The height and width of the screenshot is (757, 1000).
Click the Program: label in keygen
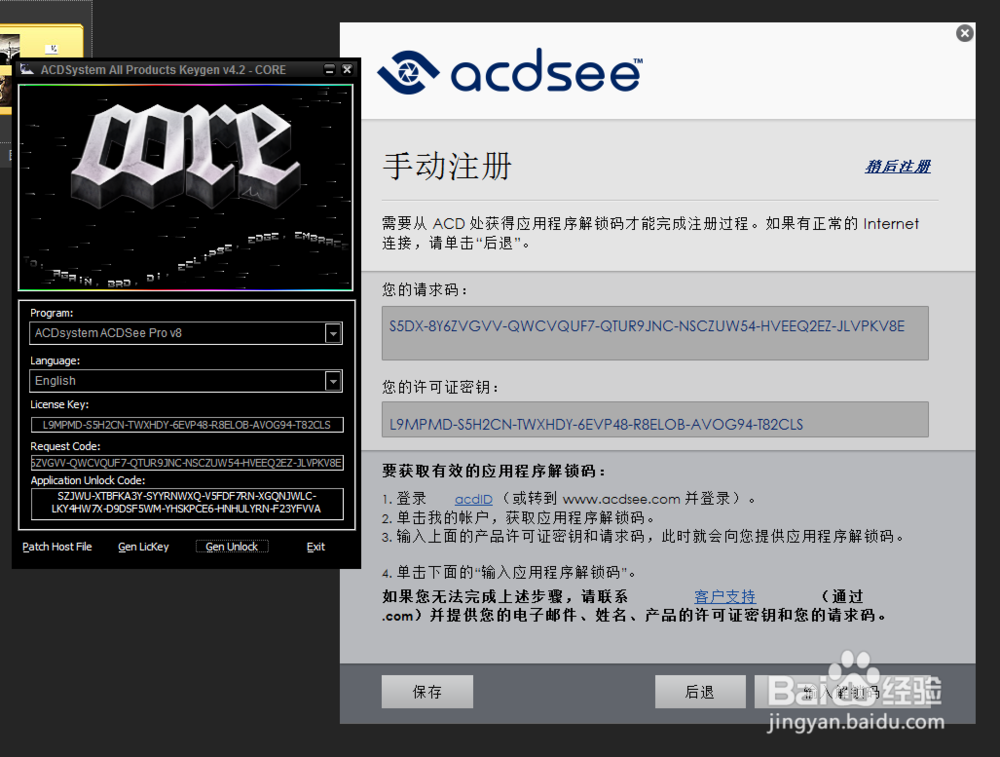52,313
